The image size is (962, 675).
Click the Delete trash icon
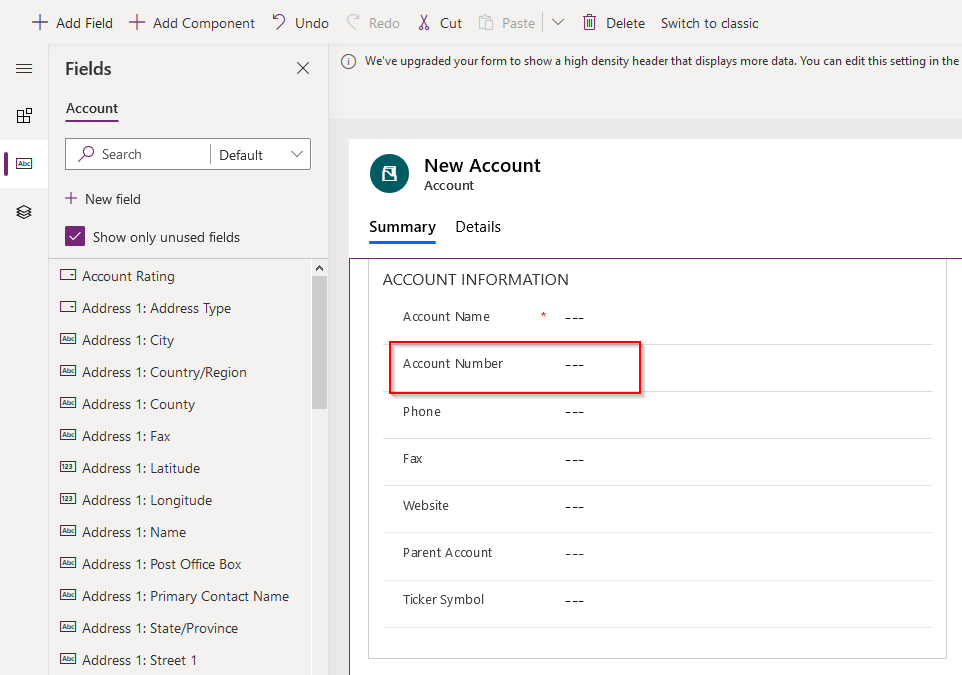tap(590, 22)
